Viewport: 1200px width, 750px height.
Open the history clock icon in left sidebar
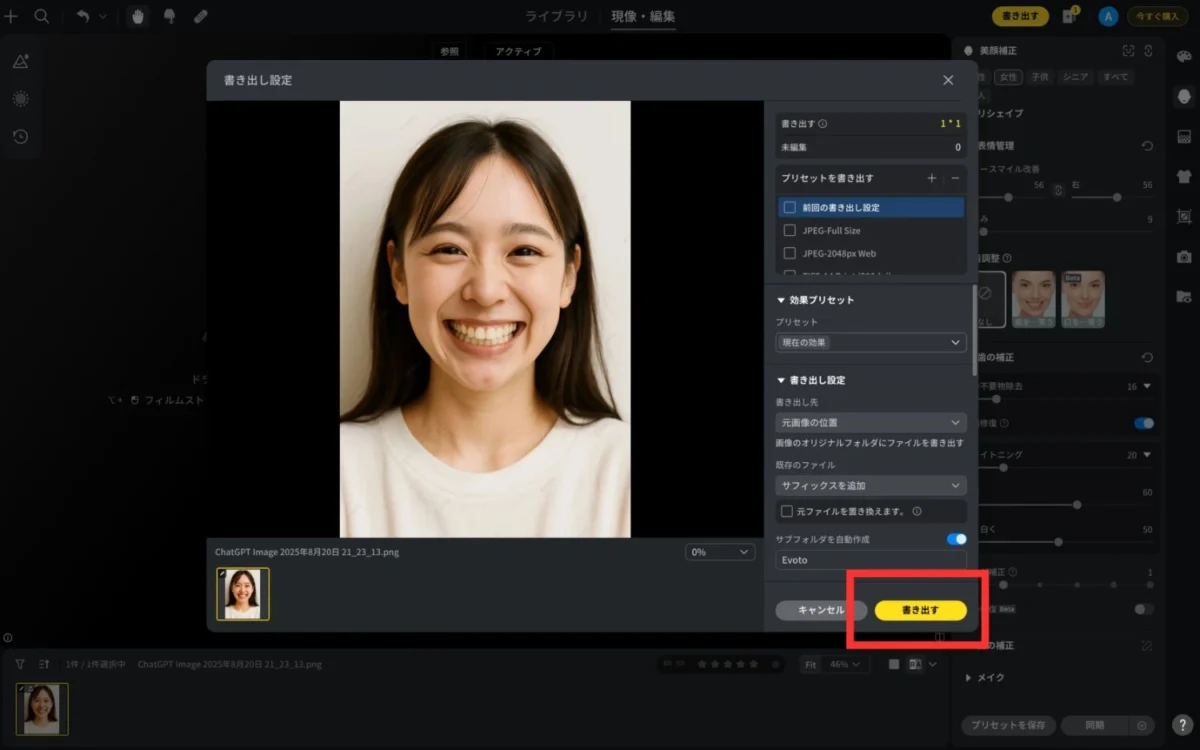point(20,137)
